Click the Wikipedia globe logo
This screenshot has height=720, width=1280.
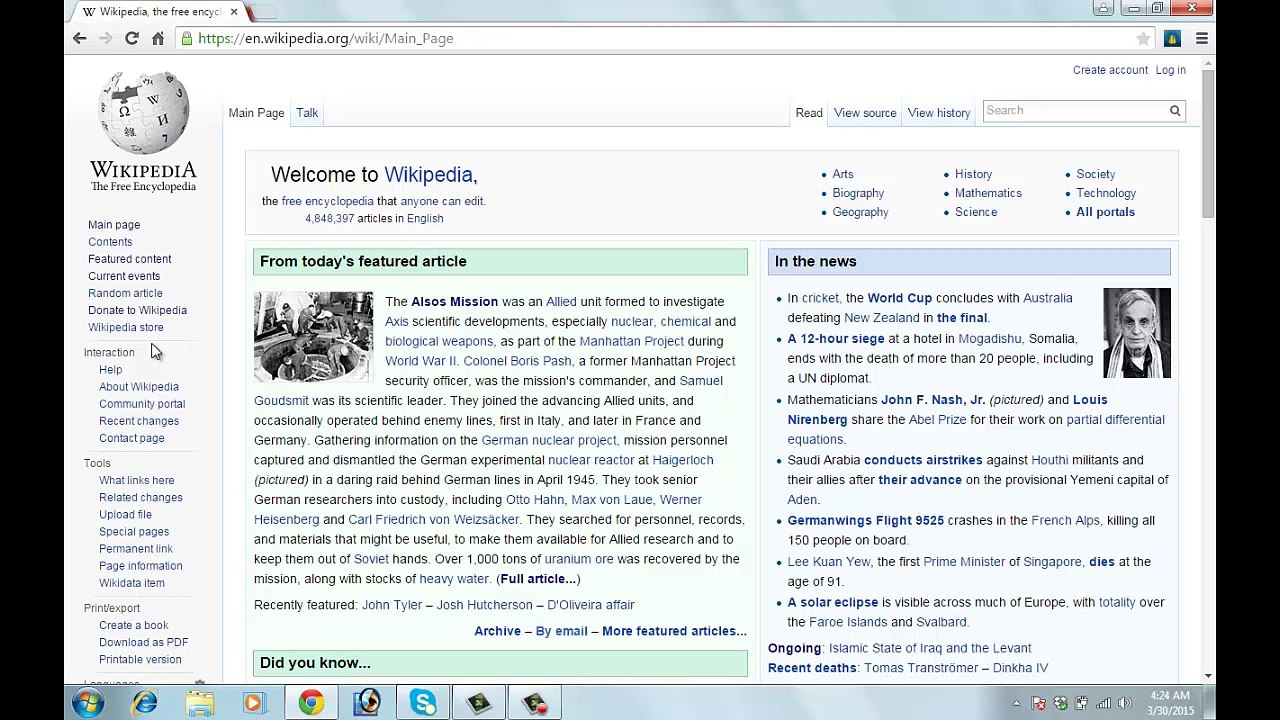143,112
